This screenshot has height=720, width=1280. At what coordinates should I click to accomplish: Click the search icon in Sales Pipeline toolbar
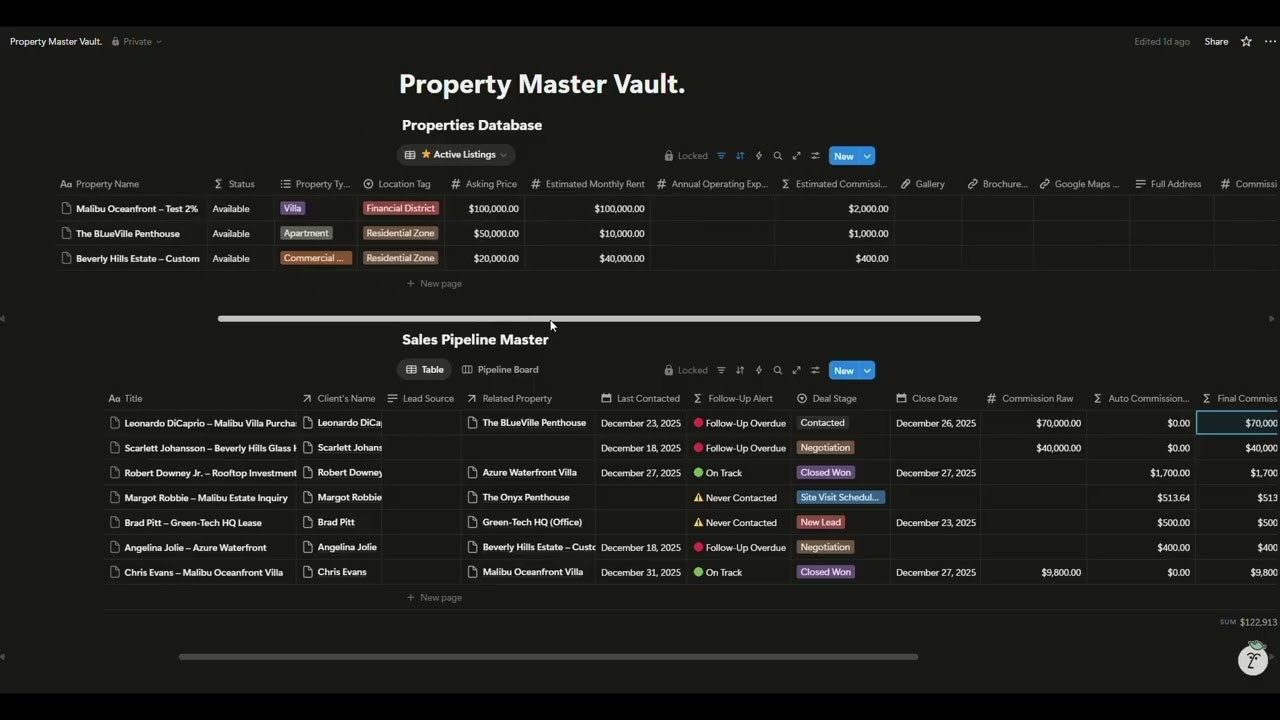click(x=777, y=370)
